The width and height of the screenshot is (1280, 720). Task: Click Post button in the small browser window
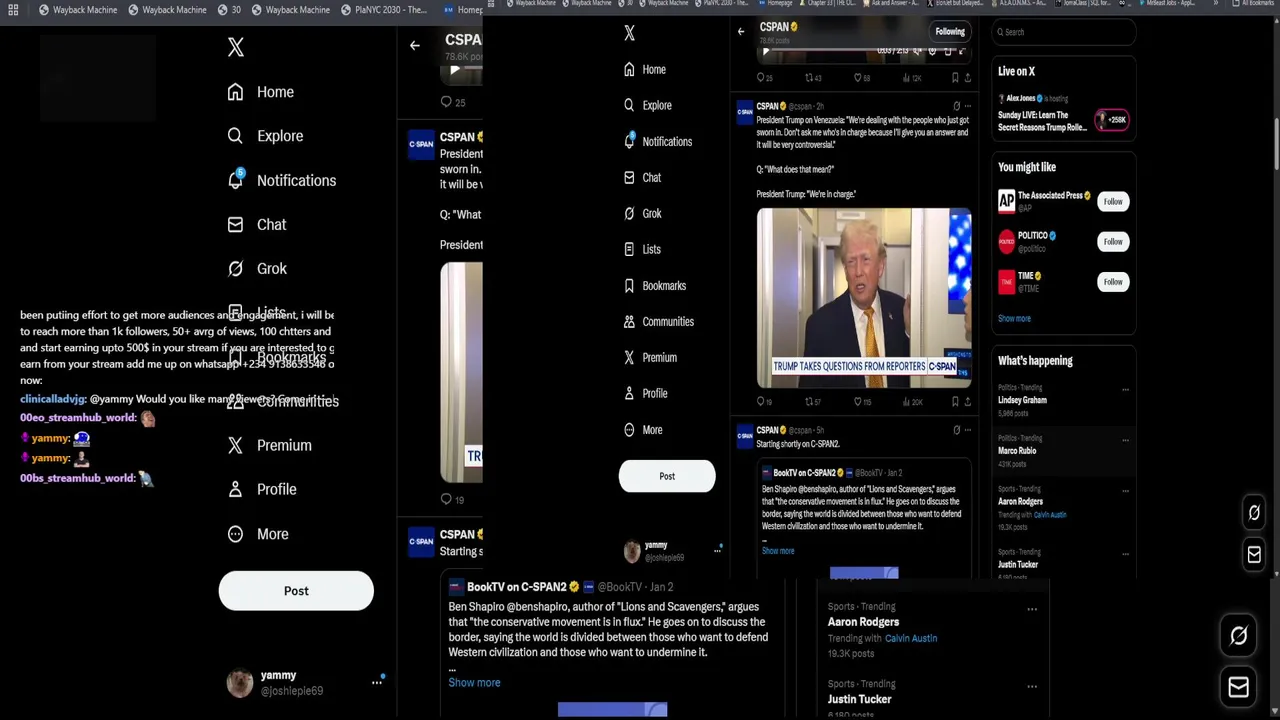[x=667, y=476]
